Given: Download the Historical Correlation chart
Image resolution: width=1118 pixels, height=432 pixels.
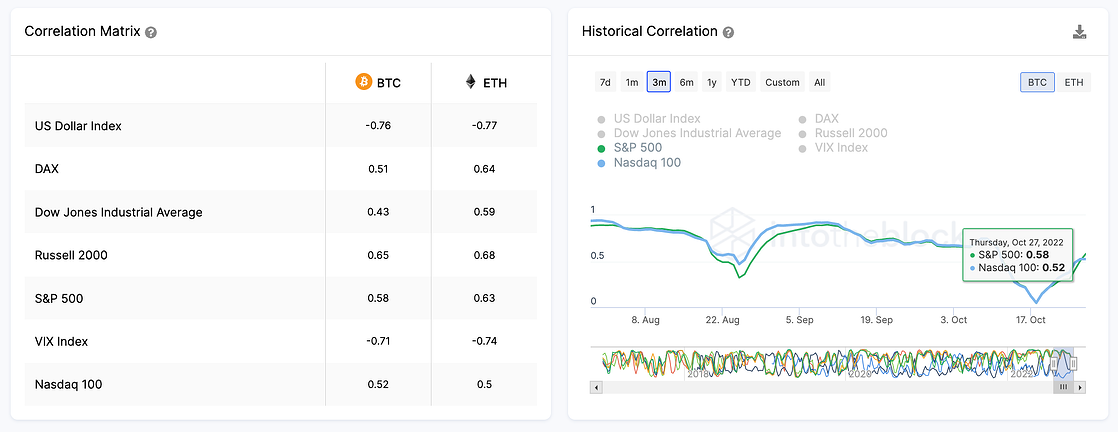Looking at the screenshot, I should pyautogui.click(x=1079, y=32).
